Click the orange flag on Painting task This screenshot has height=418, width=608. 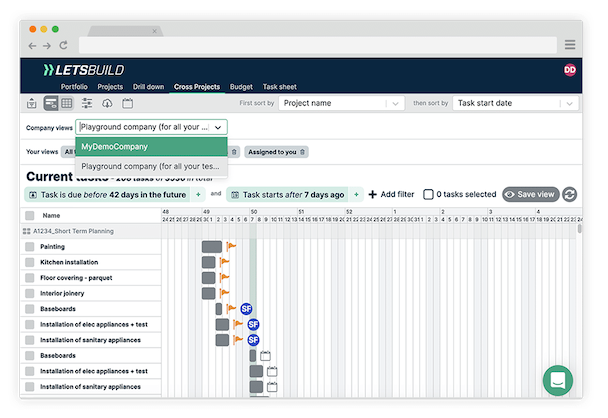(x=231, y=246)
